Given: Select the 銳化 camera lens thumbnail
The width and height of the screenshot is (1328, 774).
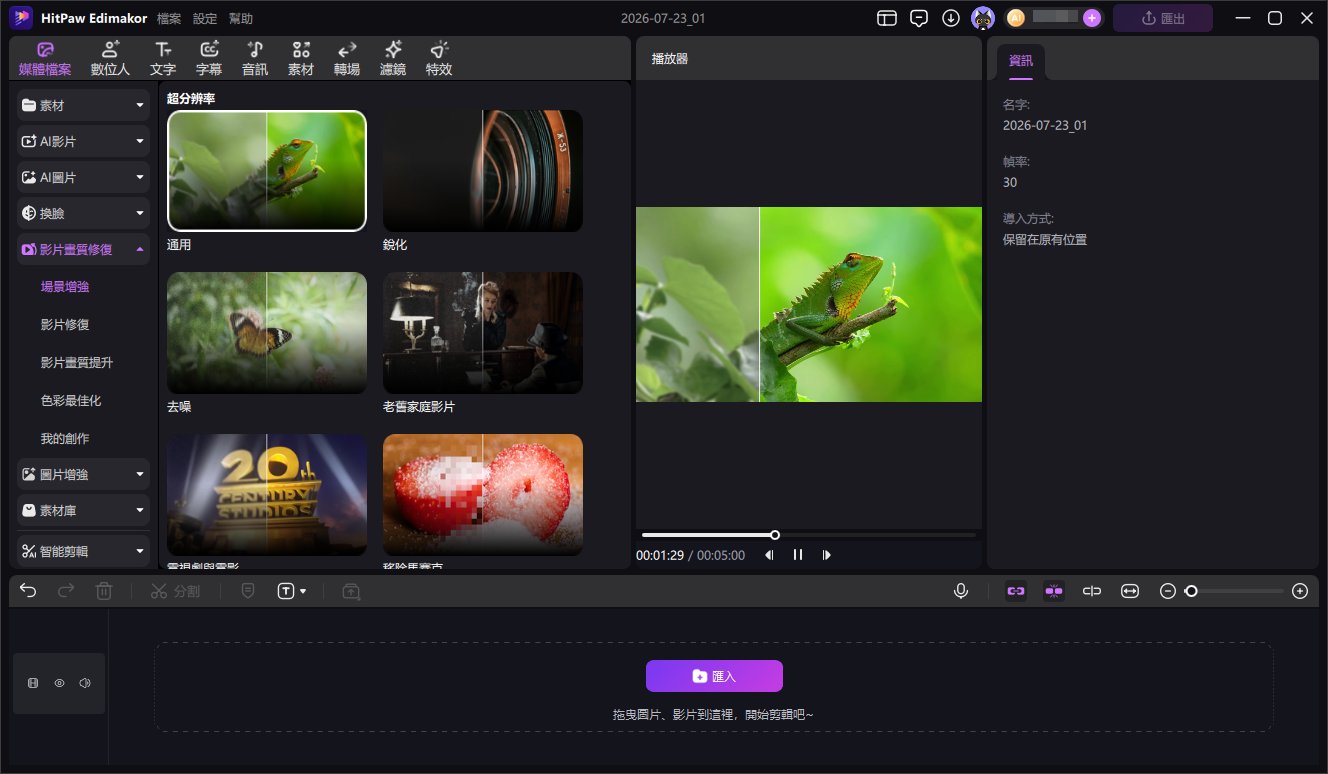Looking at the screenshot, I should pos(483,170).
